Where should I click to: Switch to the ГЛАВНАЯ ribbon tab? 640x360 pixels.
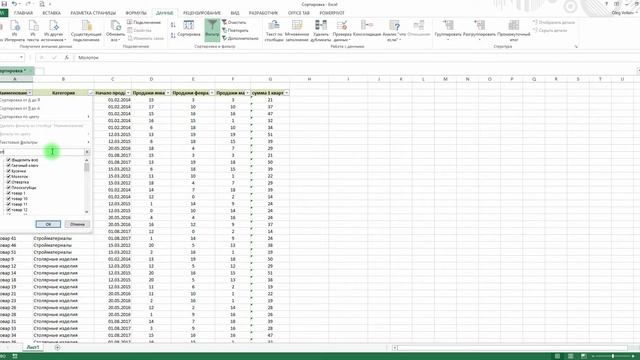click(x=23, y=13)
